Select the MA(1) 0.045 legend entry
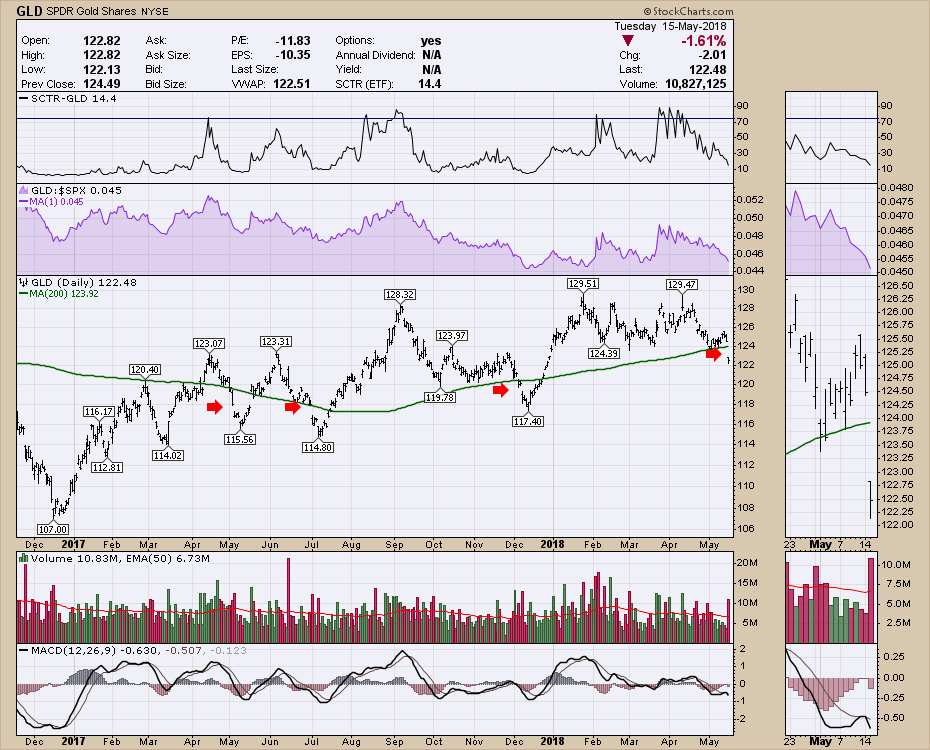The width and height of the screenshot is (930, 750). [x=56, y=202]
